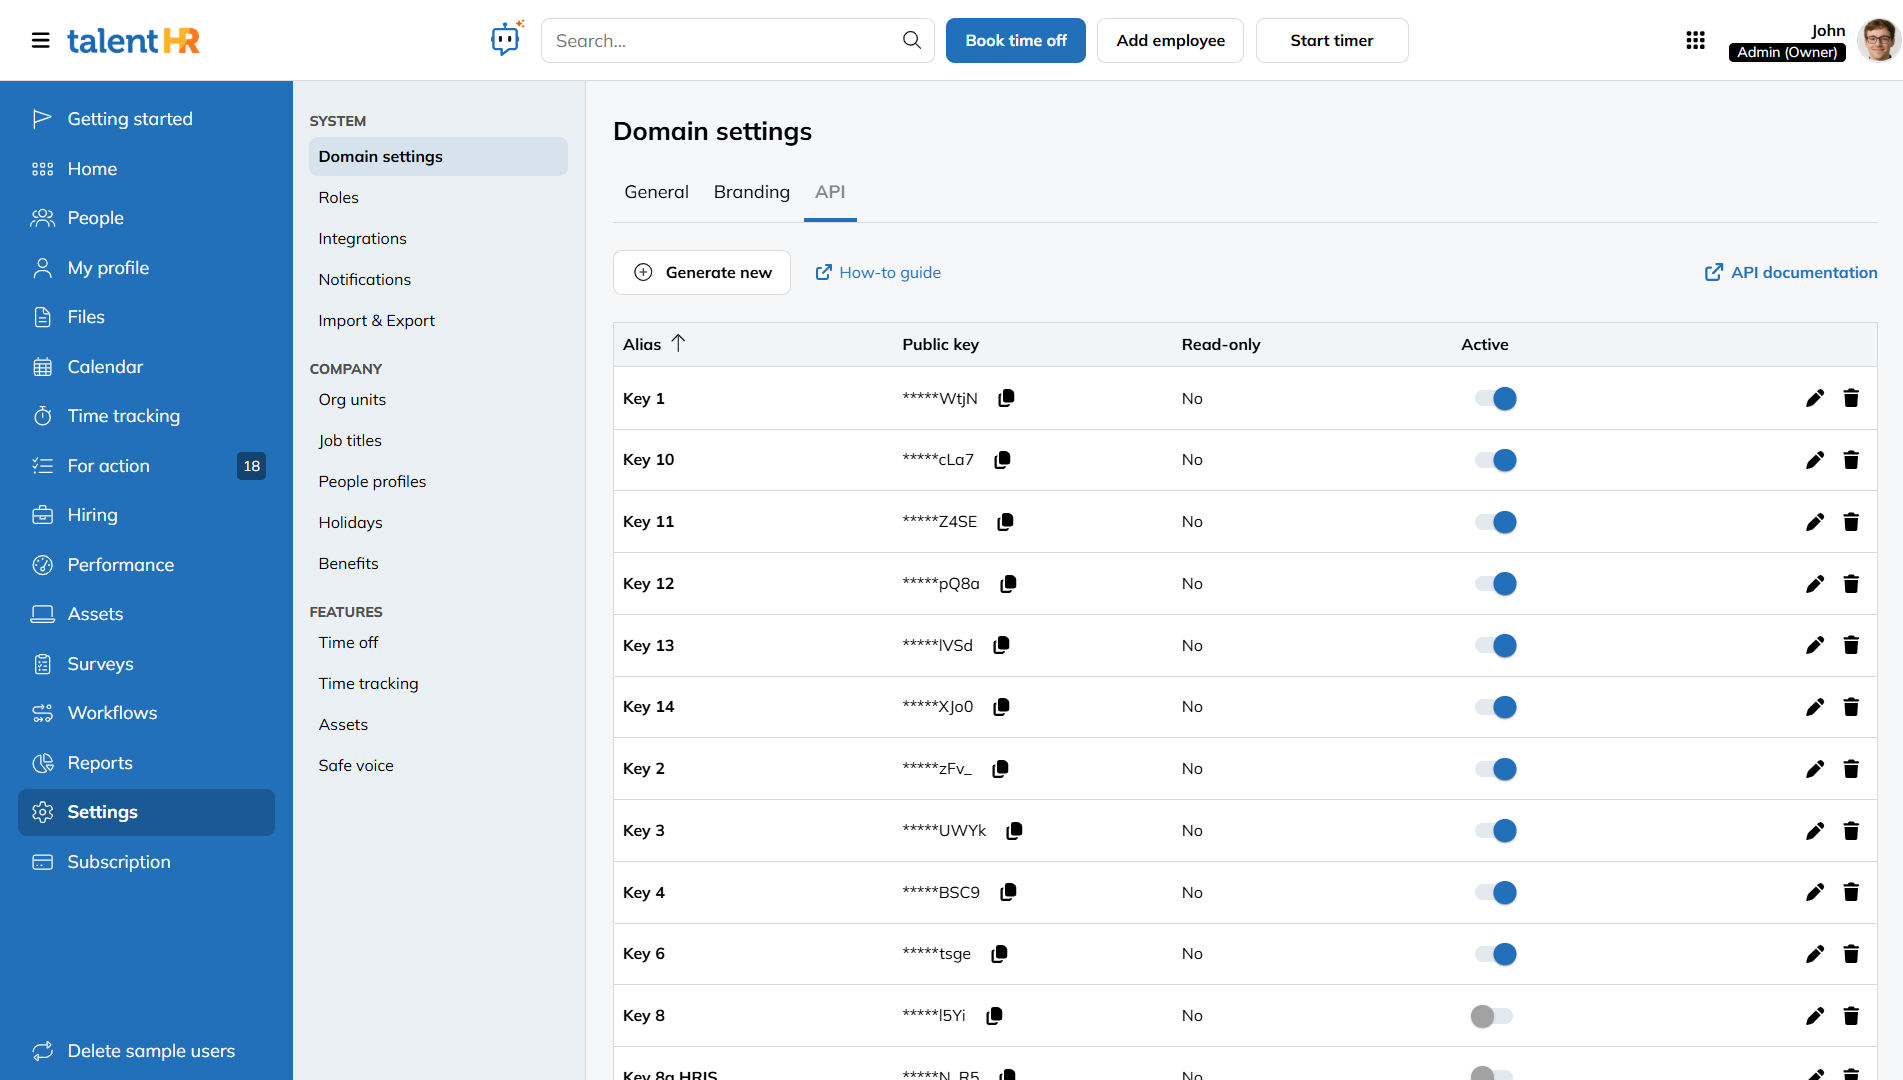The width and height of the screenshot is (1903, 1080).
Task: Toggle Active switch for Key 10
Action: pos(1495,460)
